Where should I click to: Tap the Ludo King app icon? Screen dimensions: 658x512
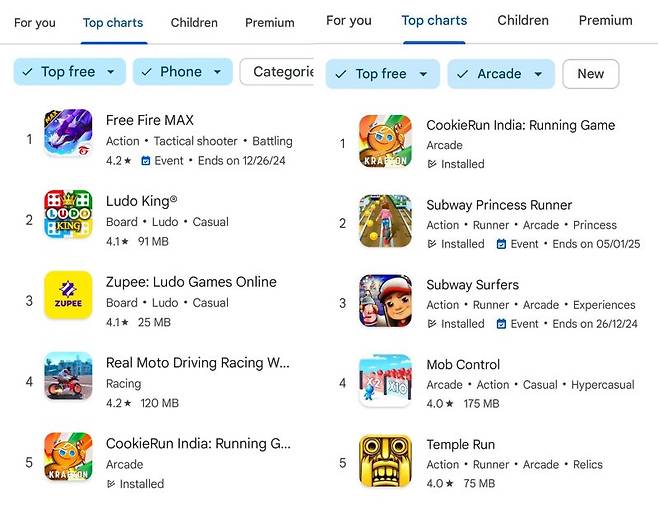pyautogui.click(x=68, y=214)
